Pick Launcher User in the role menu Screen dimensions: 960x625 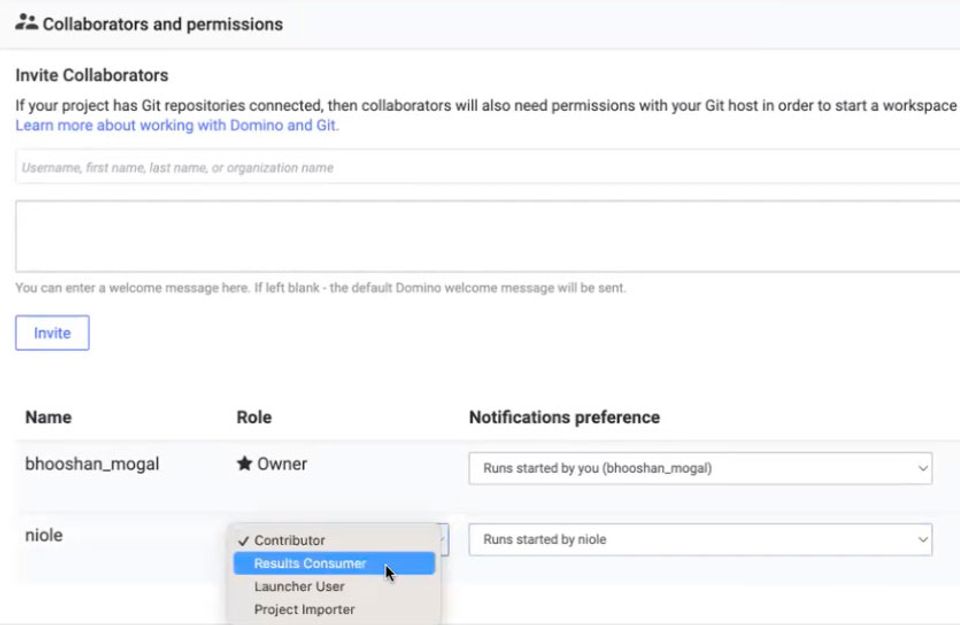(x=299, y=586)
